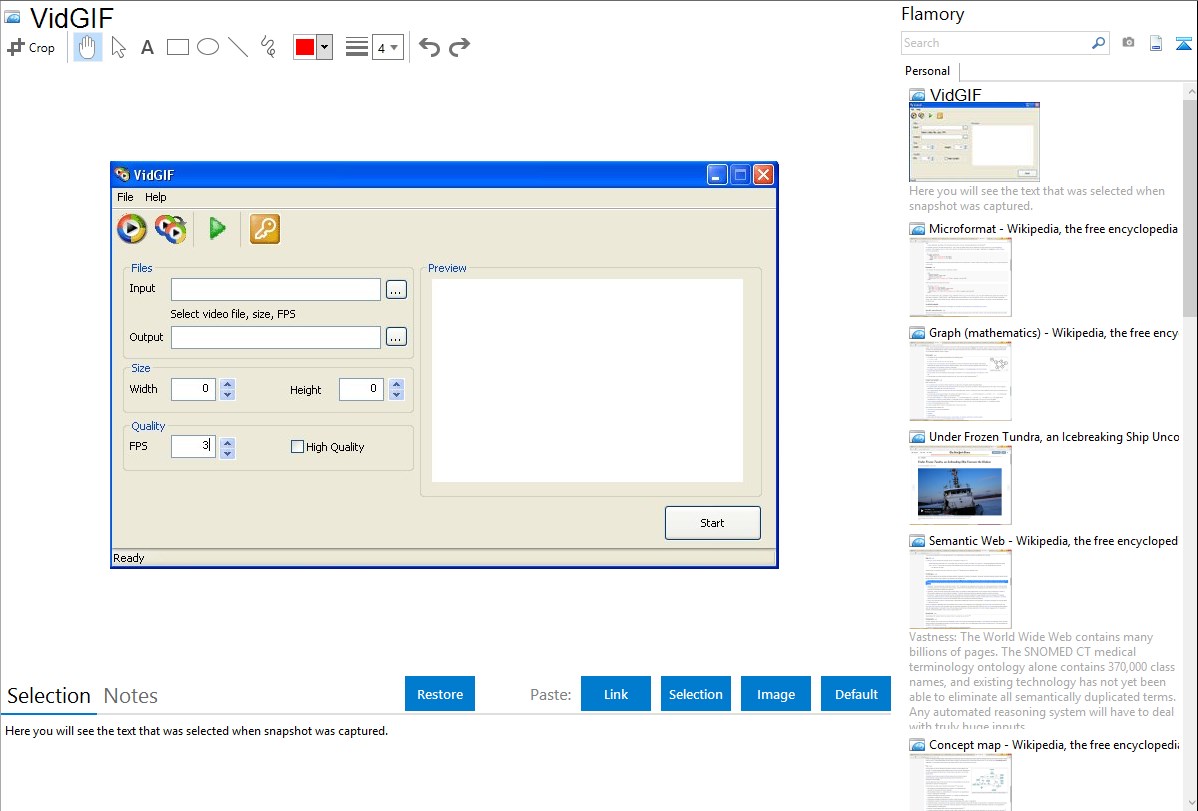Screen dimensions: 1198x811
Task: Click the Paste Default button
Action: coord(856,694)
